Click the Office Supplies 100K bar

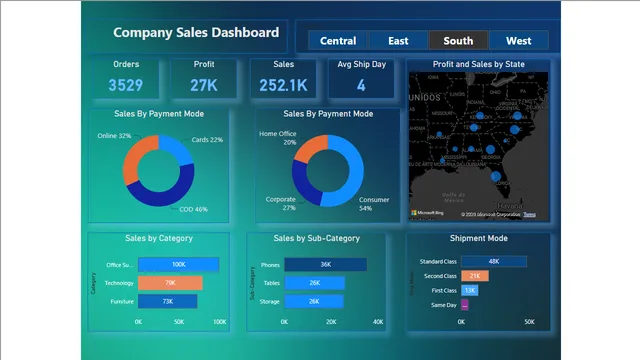click(x=178, y=264)
